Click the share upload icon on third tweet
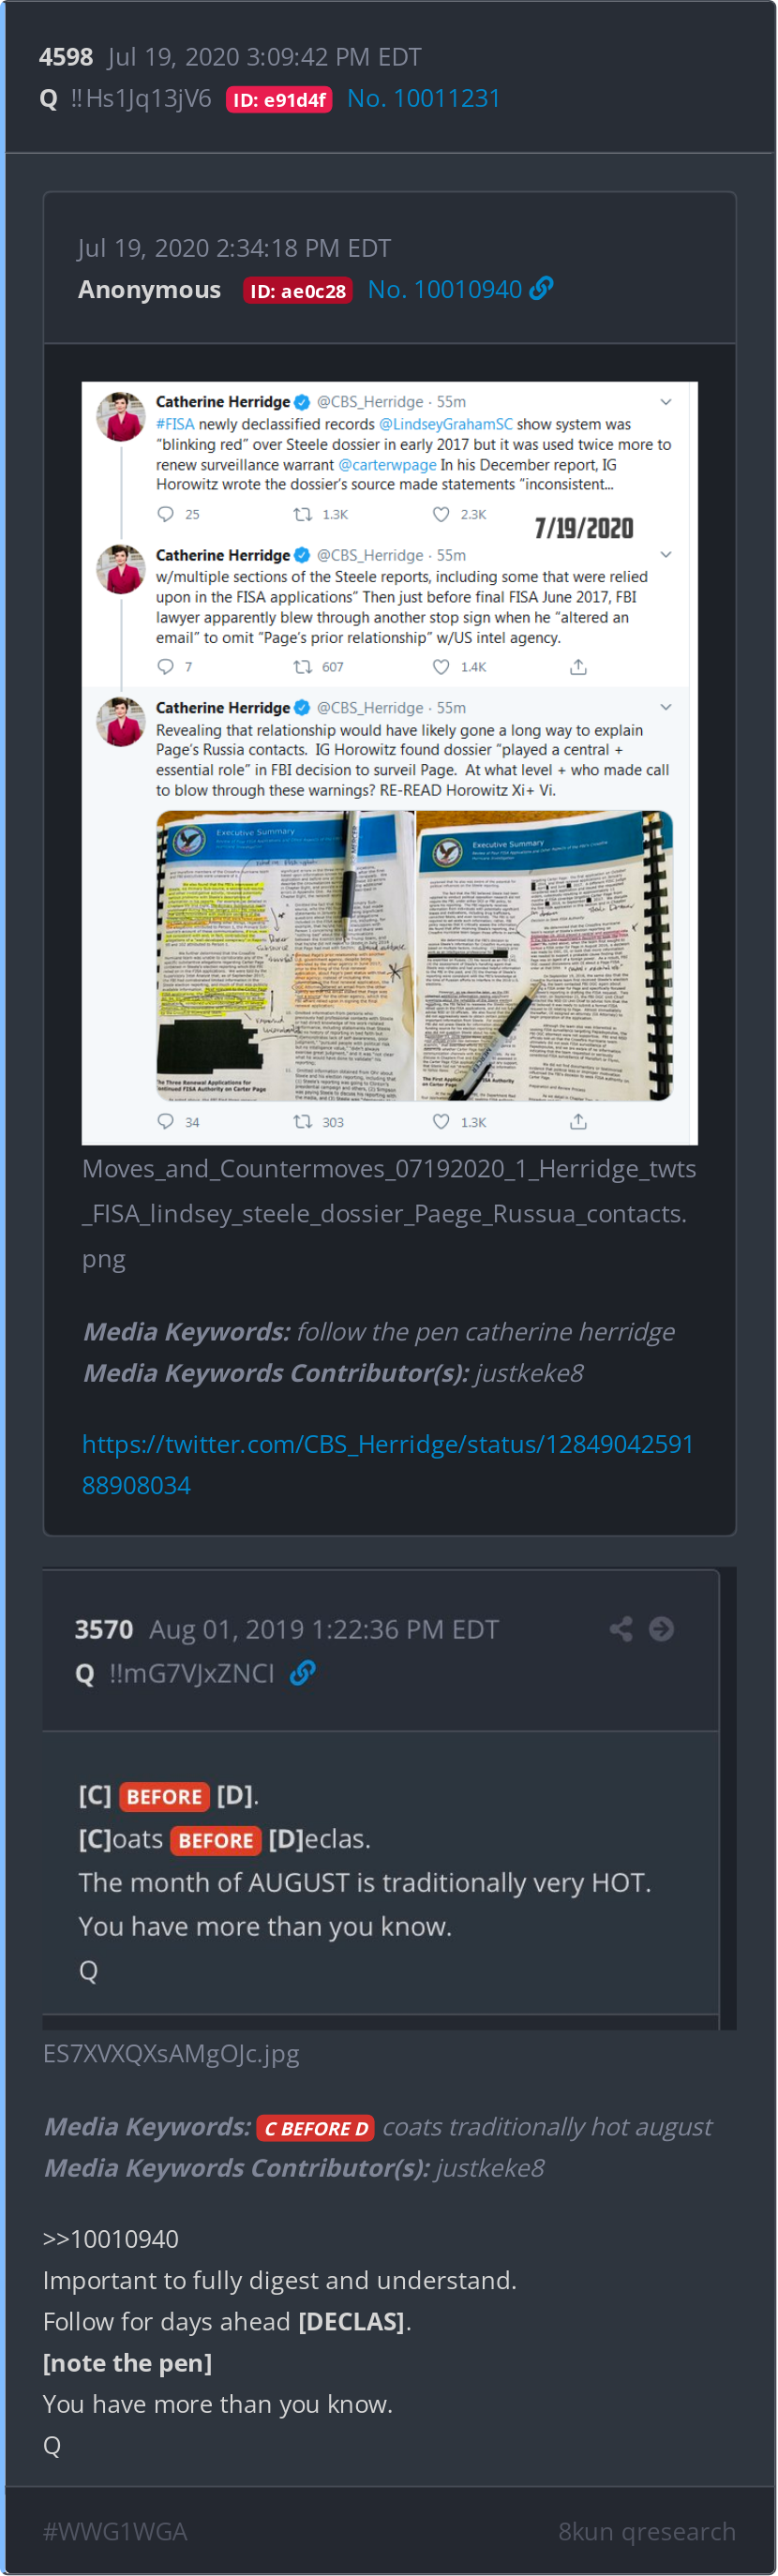Image resolution: width=778 pixels, height=2576 pixels. pos(578,1122)
